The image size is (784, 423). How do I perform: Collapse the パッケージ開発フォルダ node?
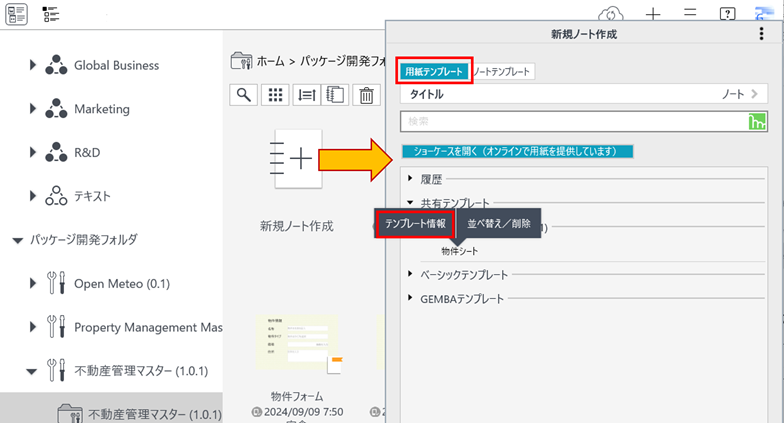click(x=18, y=240)
